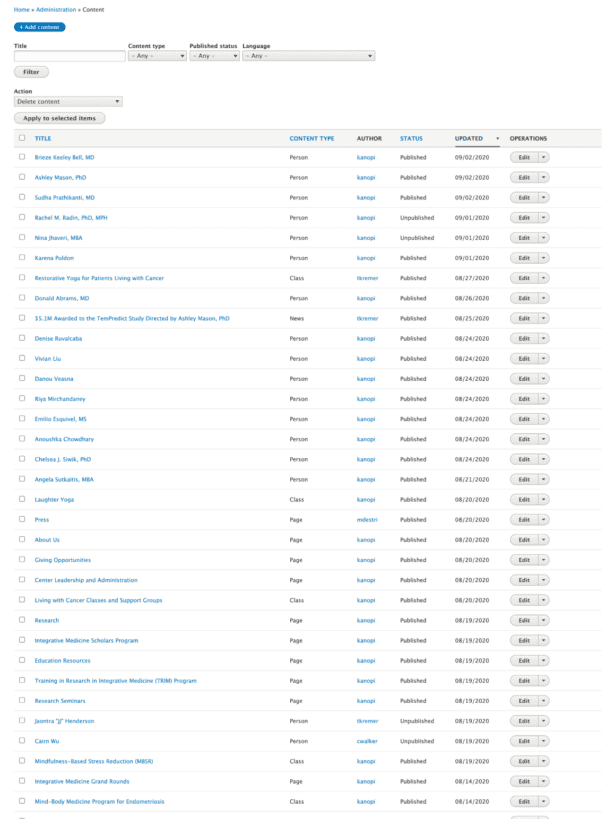Open Restorative Yoga for Patients Living with Cancer
The image size is (615, 819).
pyautogui.click(x=99, y=278)
